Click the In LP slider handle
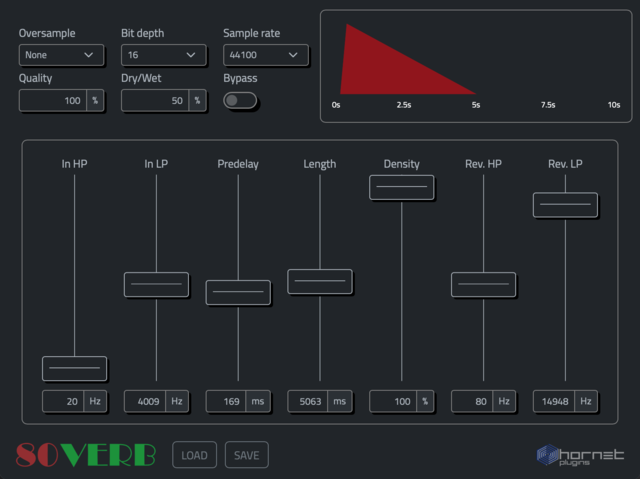 pos(156,284)
